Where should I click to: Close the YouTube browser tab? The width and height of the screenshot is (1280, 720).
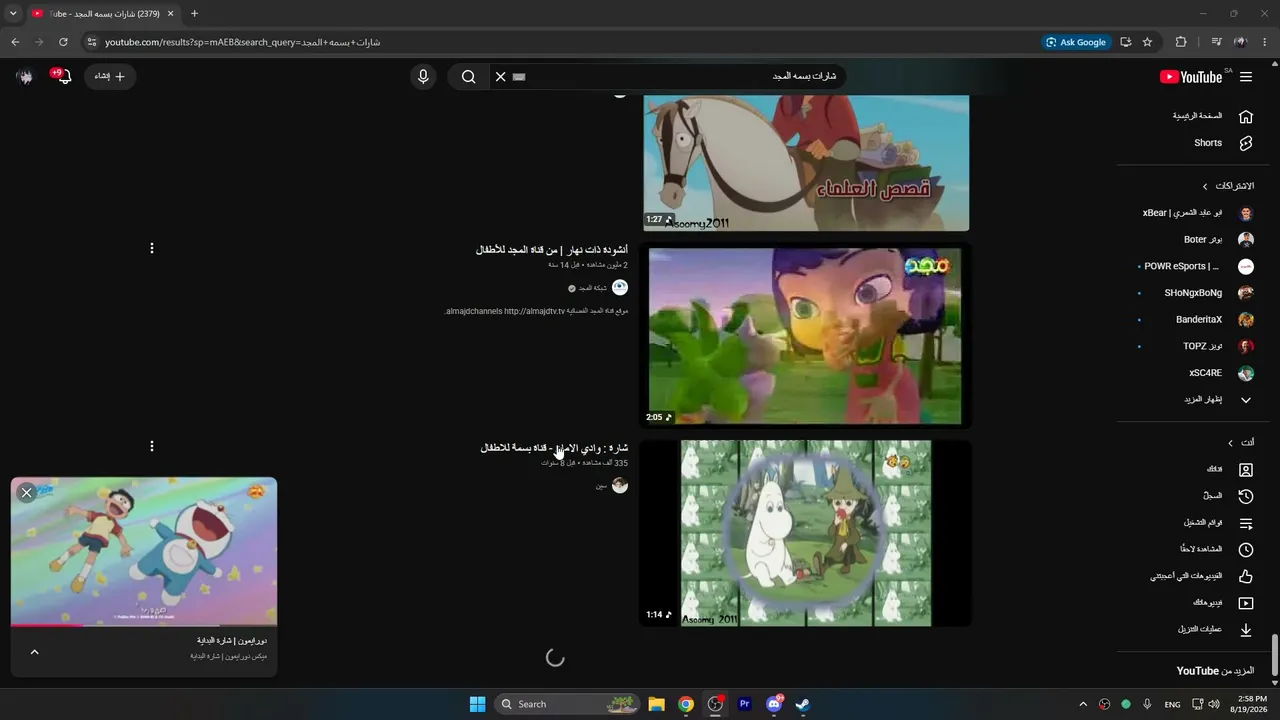pyautogui.click(x=170, y=14)
